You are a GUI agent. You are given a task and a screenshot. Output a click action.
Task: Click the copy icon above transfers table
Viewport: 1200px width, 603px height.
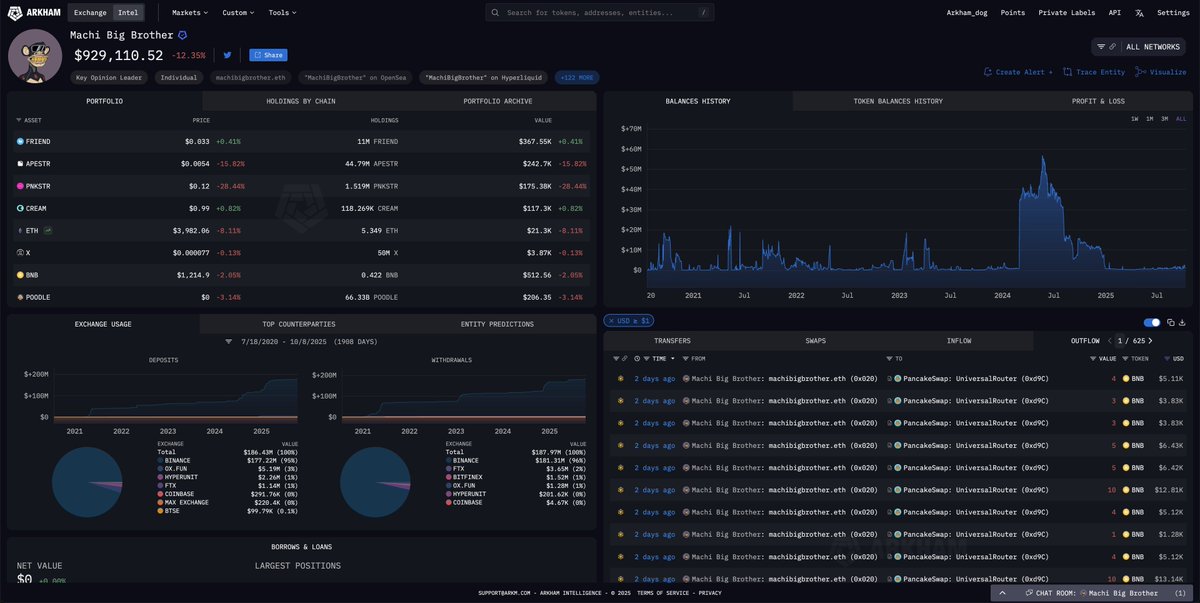tap(1170, 322)
